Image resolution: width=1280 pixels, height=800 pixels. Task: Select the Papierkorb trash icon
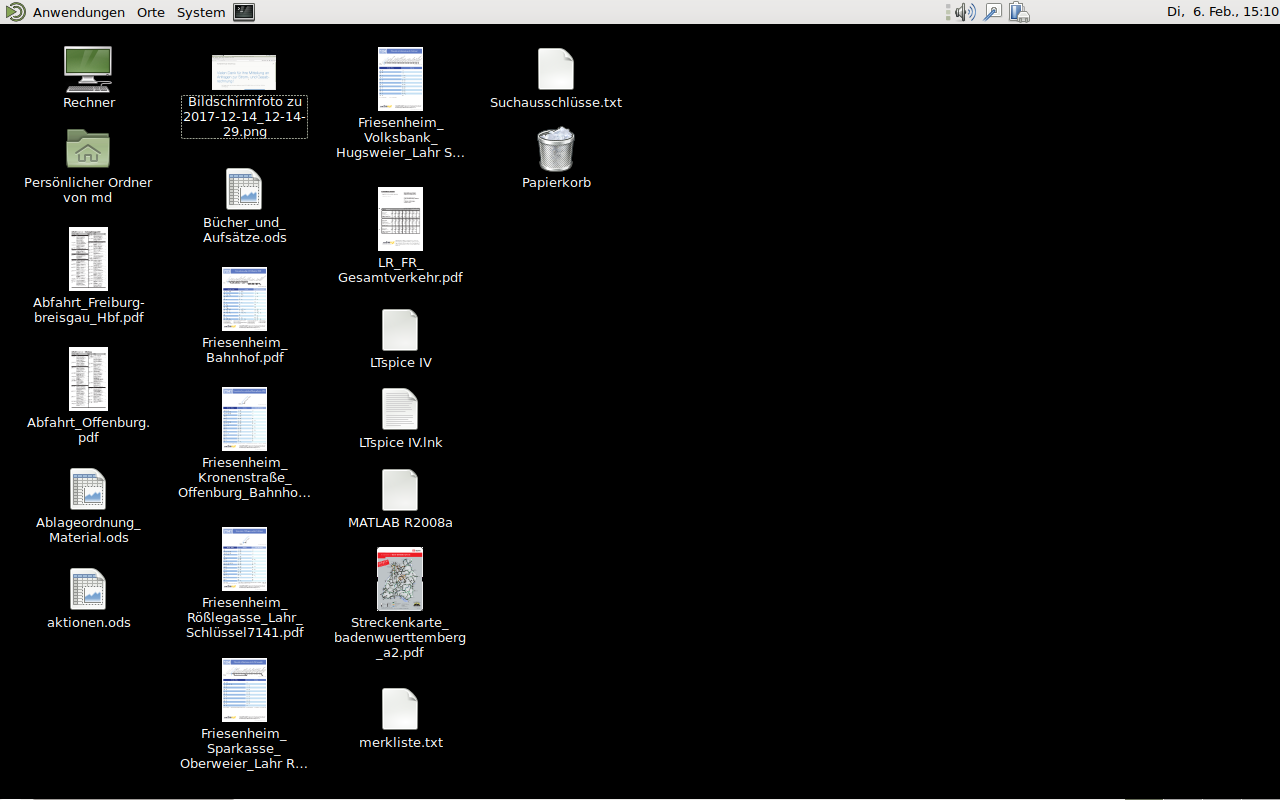(556, 149)
